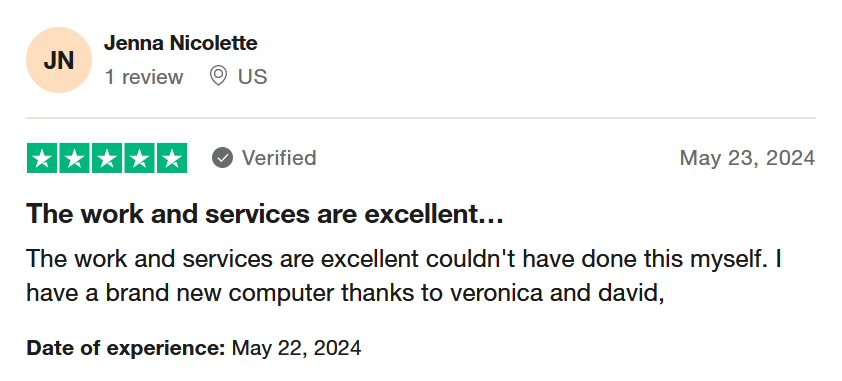Click the US country label
842x381 pixels.
coord(252,77)
